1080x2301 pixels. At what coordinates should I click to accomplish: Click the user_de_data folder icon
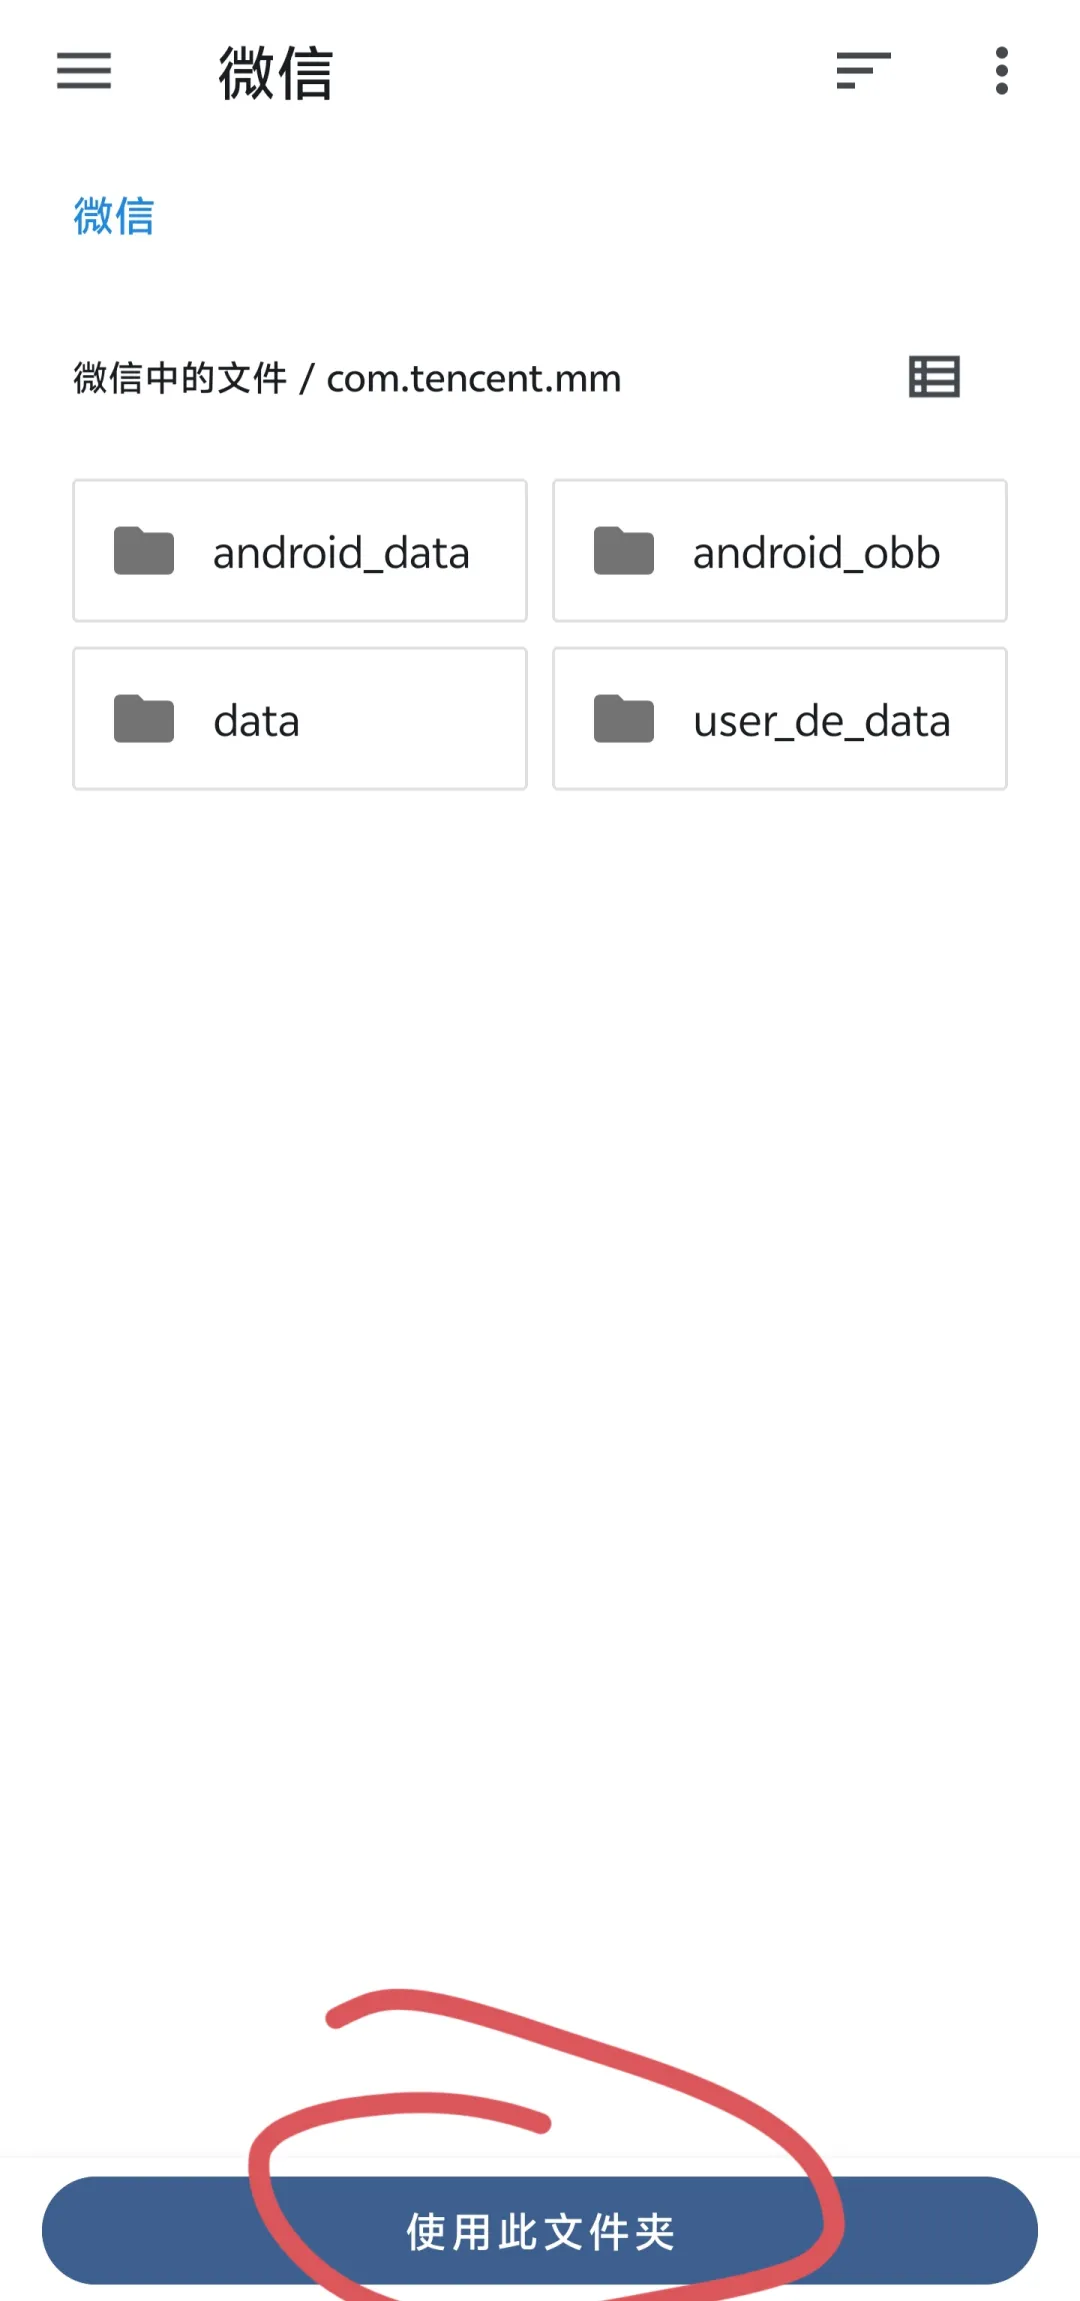[624, 719]
